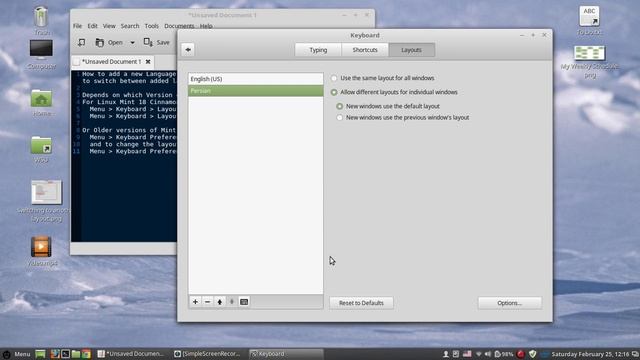This screenshot has width=640, height=360.
Task: Click the move layout down arrow
Action: [232, 302]
